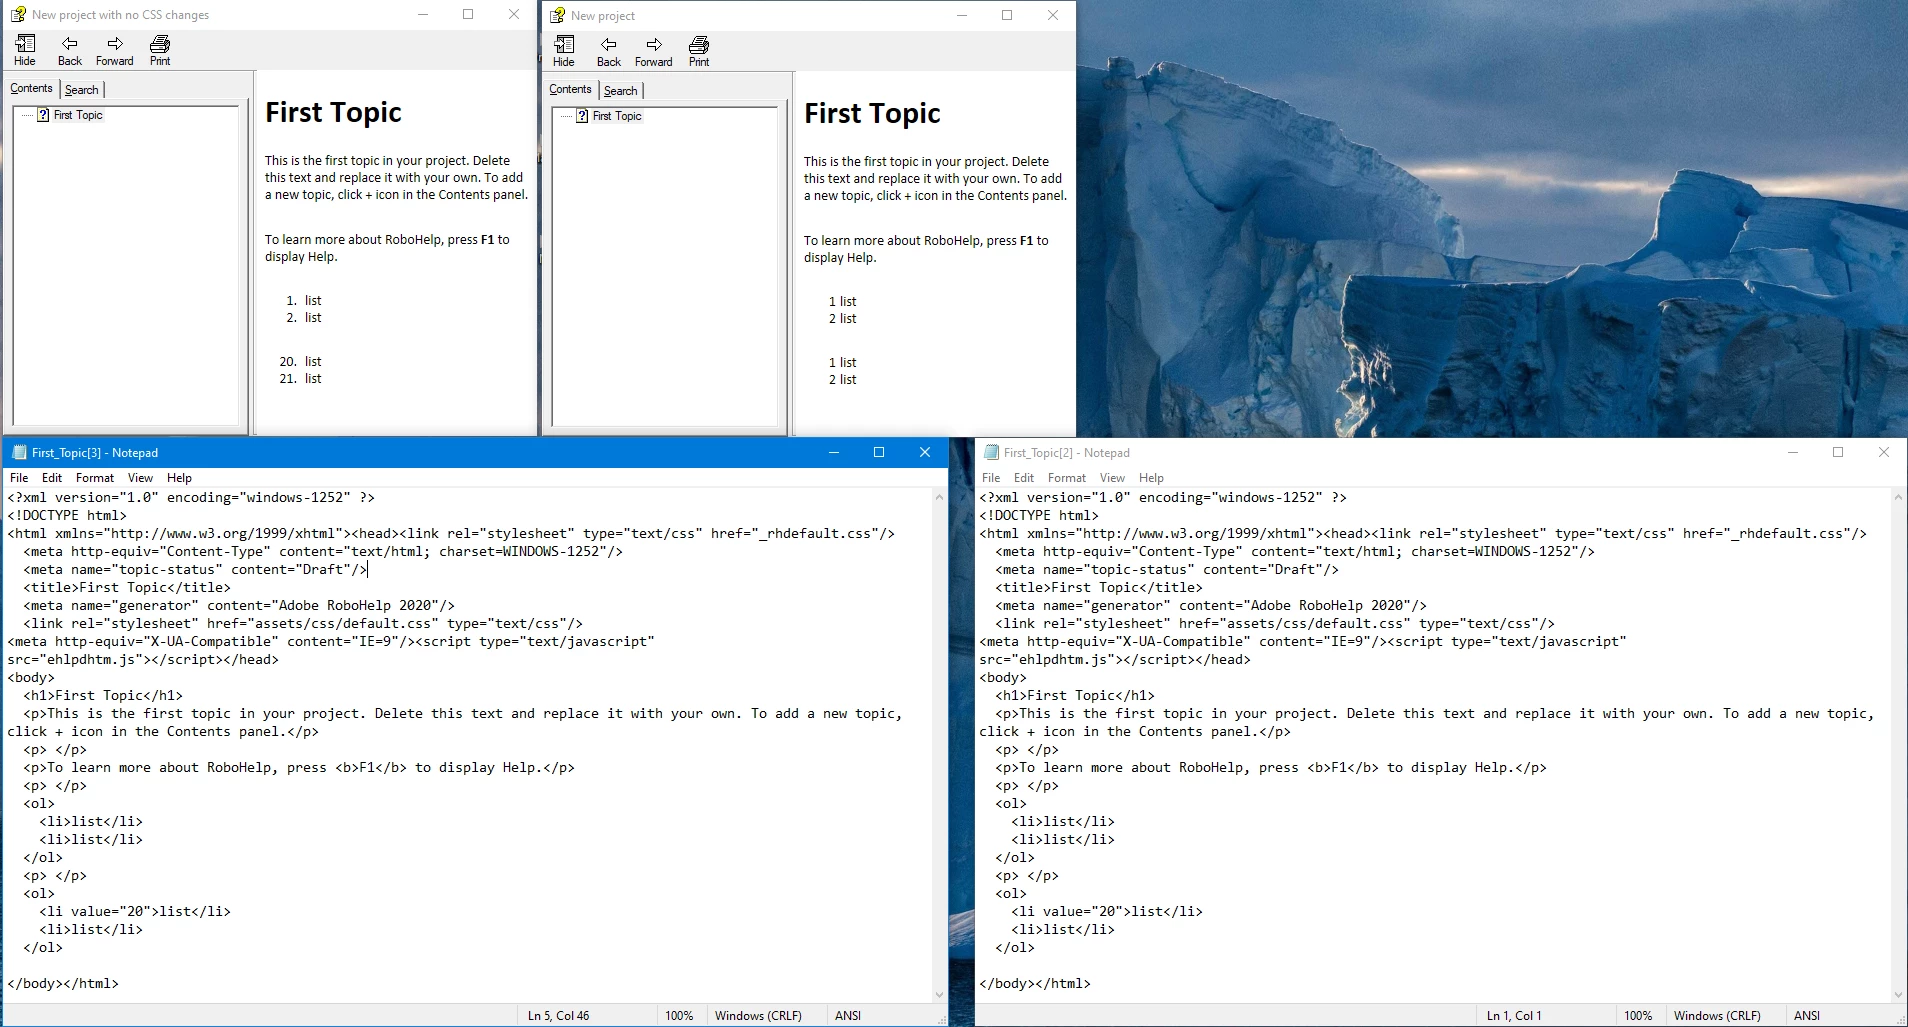Open Edit menu in First_Topic[3] Notepad
Screen dimensions: 1908x1027
click(52, 478)
